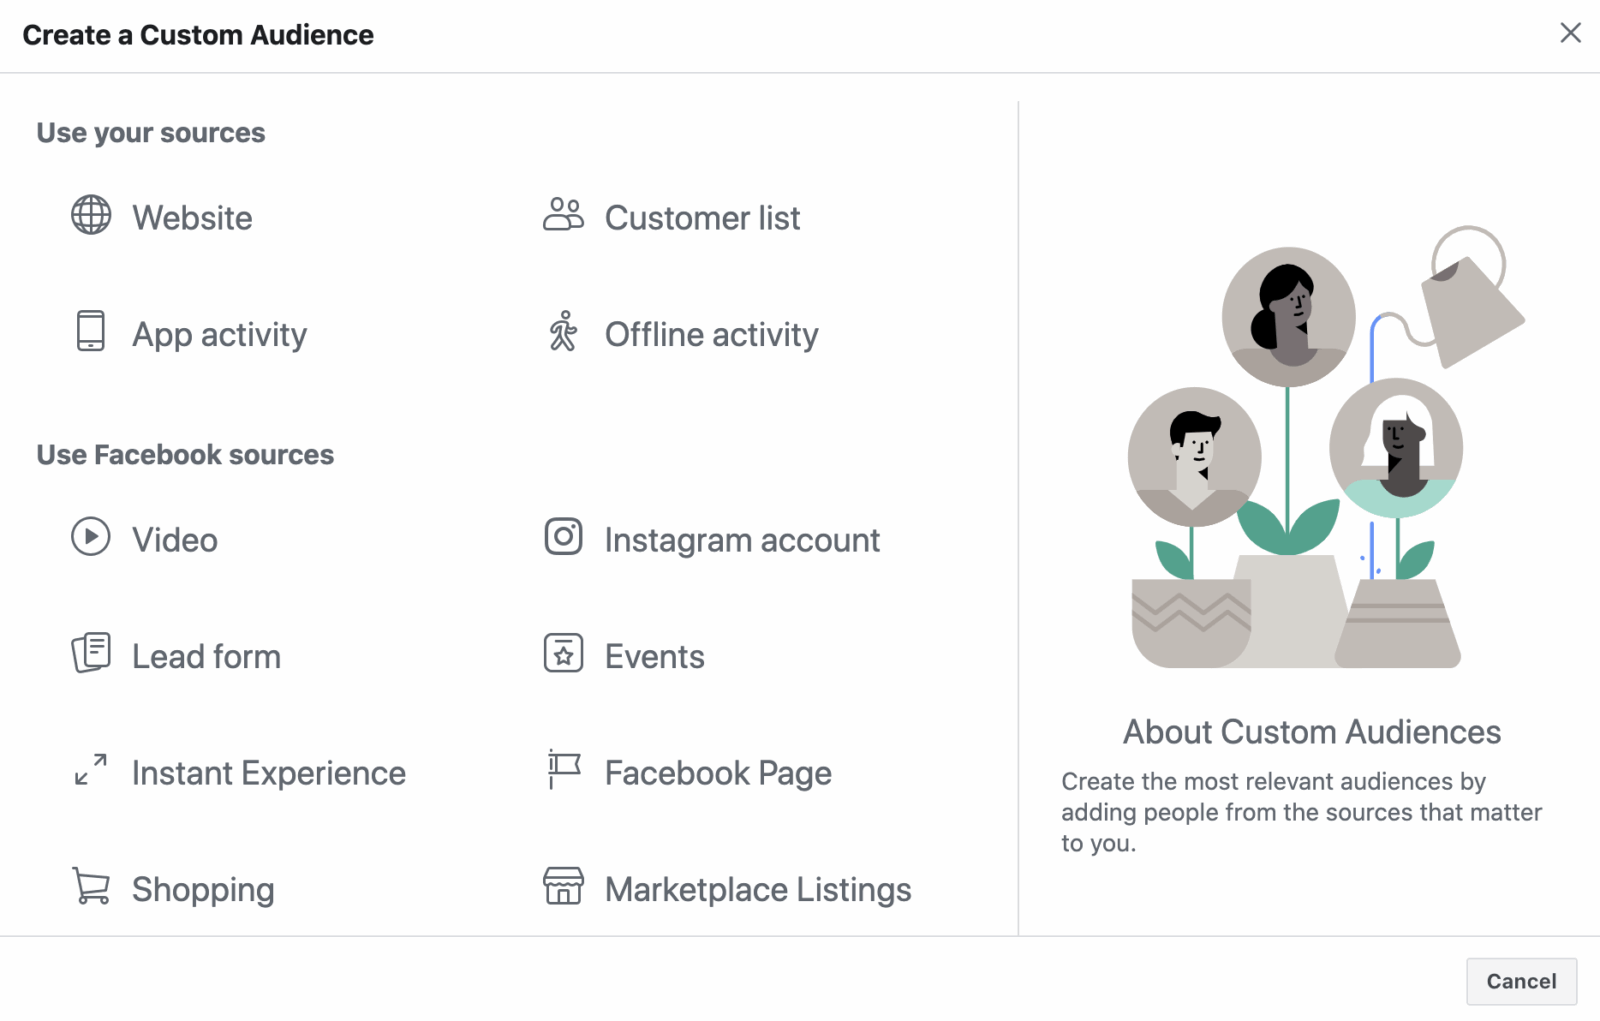The width and height of the screenshot is (1600, 1021).
Task: Choose the Offline activity source row
Action: 710,334
